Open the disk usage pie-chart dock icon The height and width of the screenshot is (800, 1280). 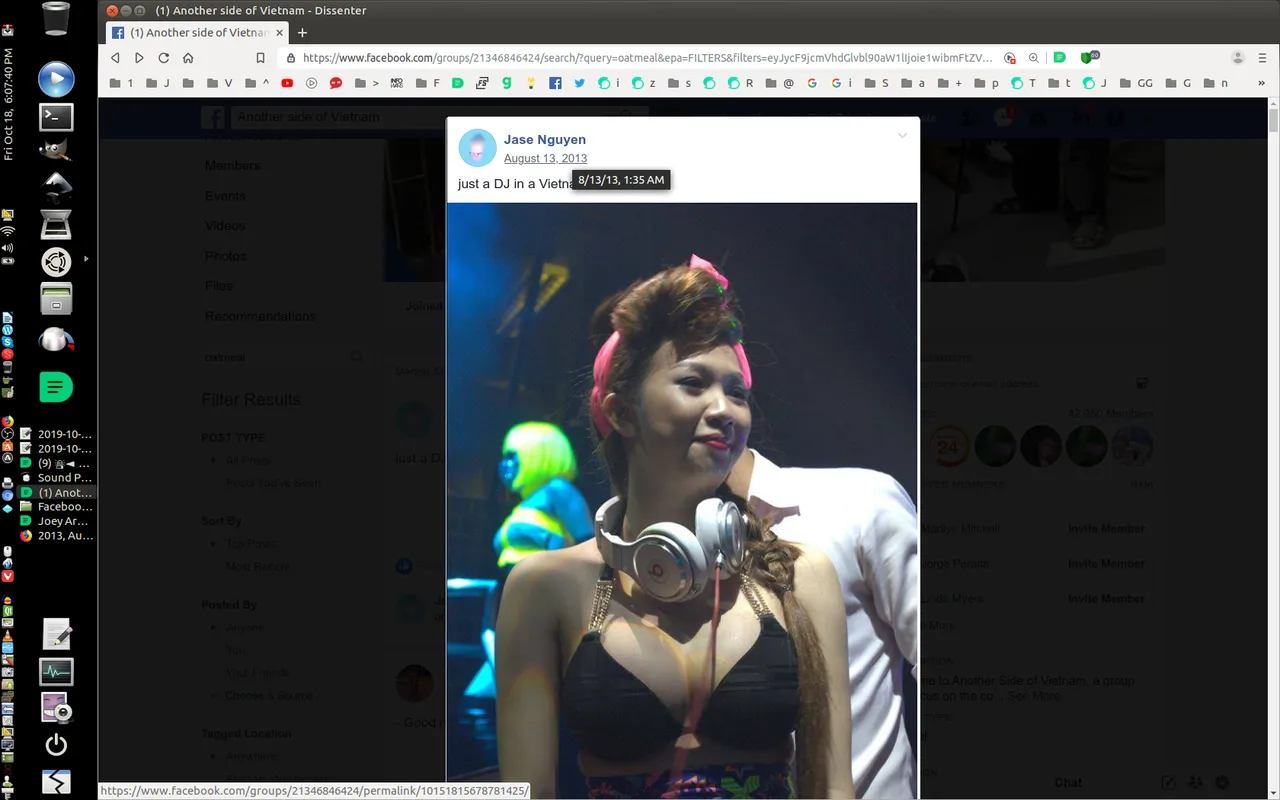tap(56, 340)
